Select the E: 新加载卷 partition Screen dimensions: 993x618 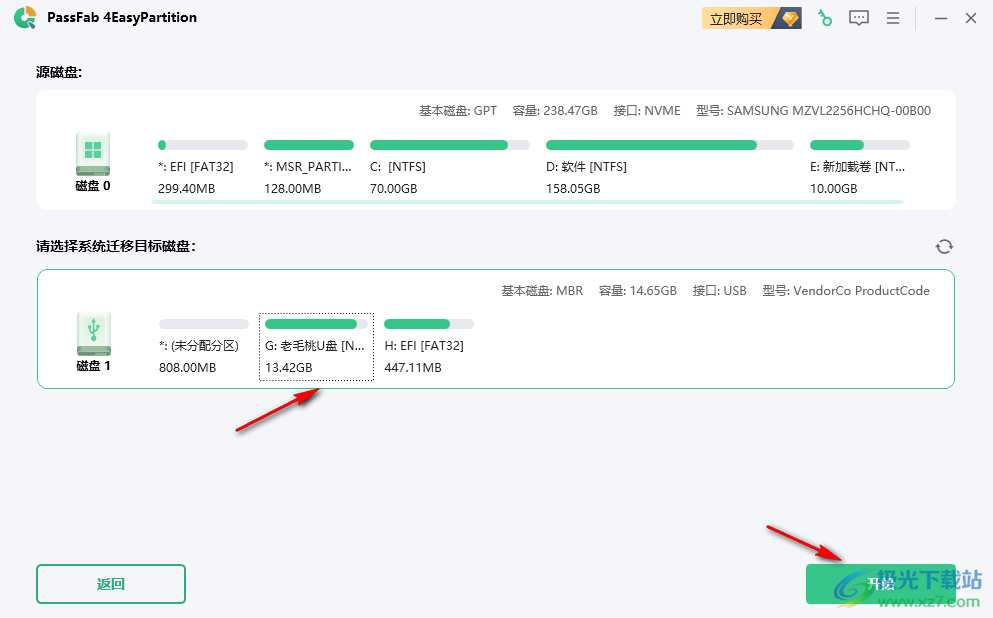859,167
